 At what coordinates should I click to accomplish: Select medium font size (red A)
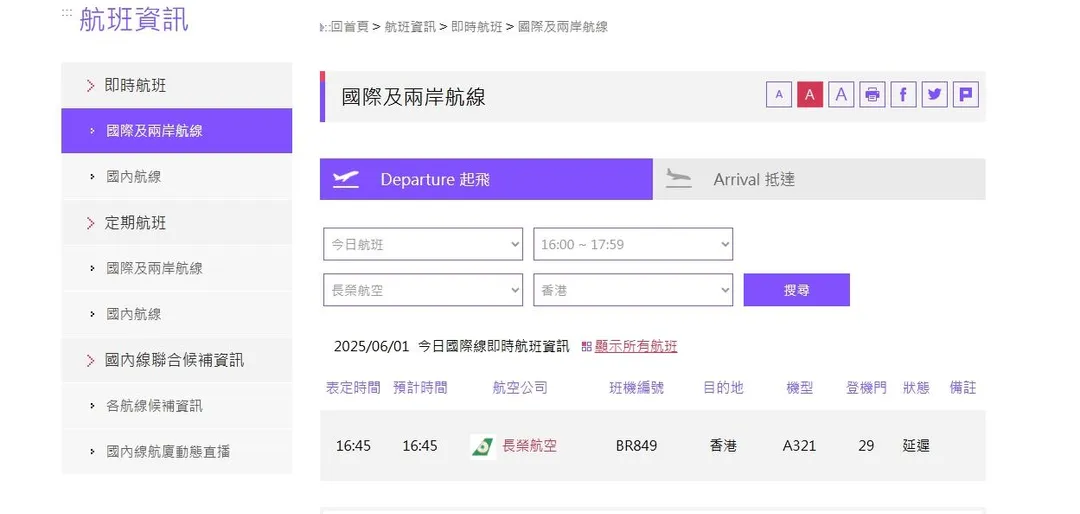click(810, 94)
